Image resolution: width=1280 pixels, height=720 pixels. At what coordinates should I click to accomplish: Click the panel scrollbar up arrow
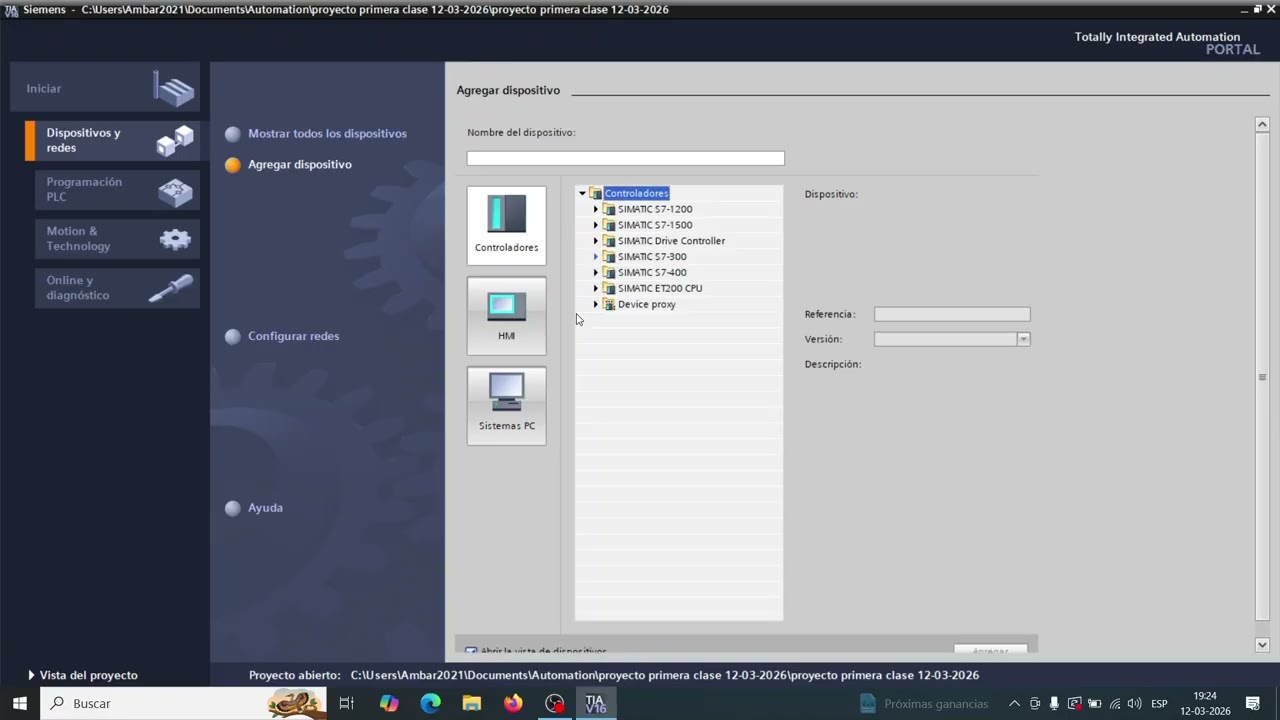pos(1262,124)
